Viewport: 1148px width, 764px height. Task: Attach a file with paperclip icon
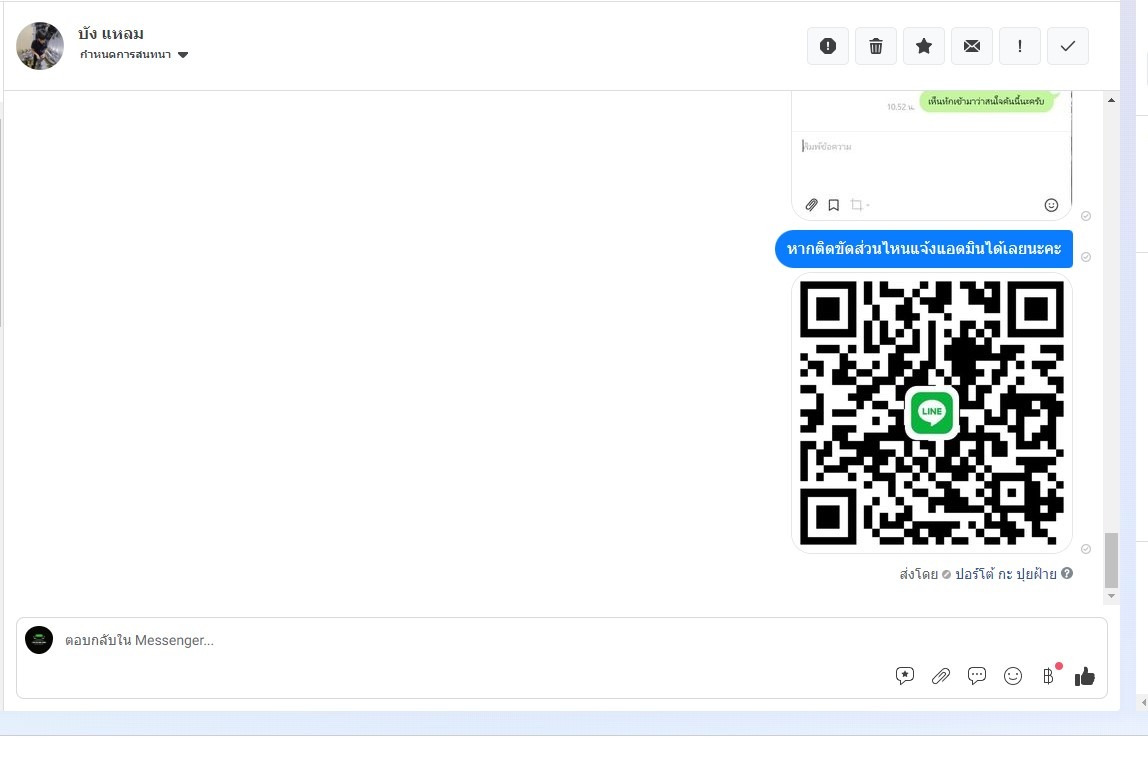(x=941, y=675)
